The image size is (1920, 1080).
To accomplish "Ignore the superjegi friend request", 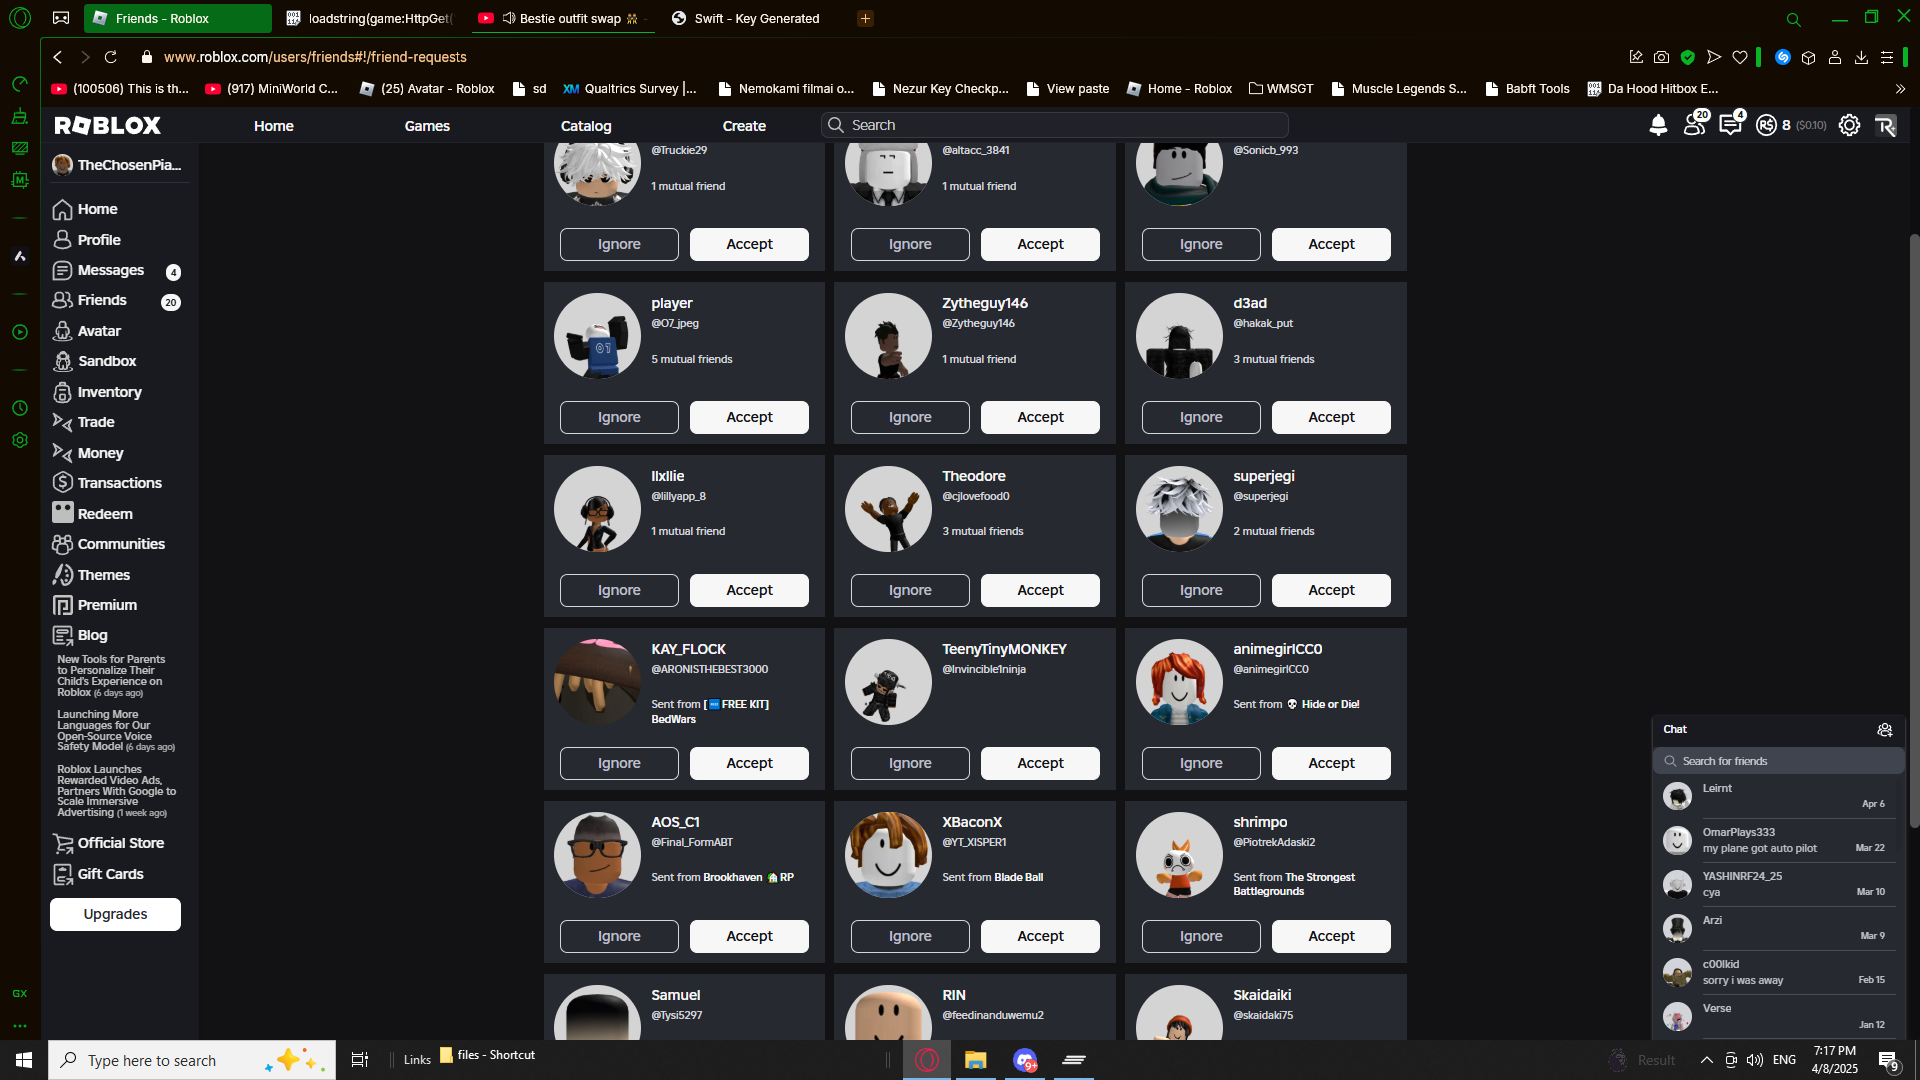I will (1200, 590).
